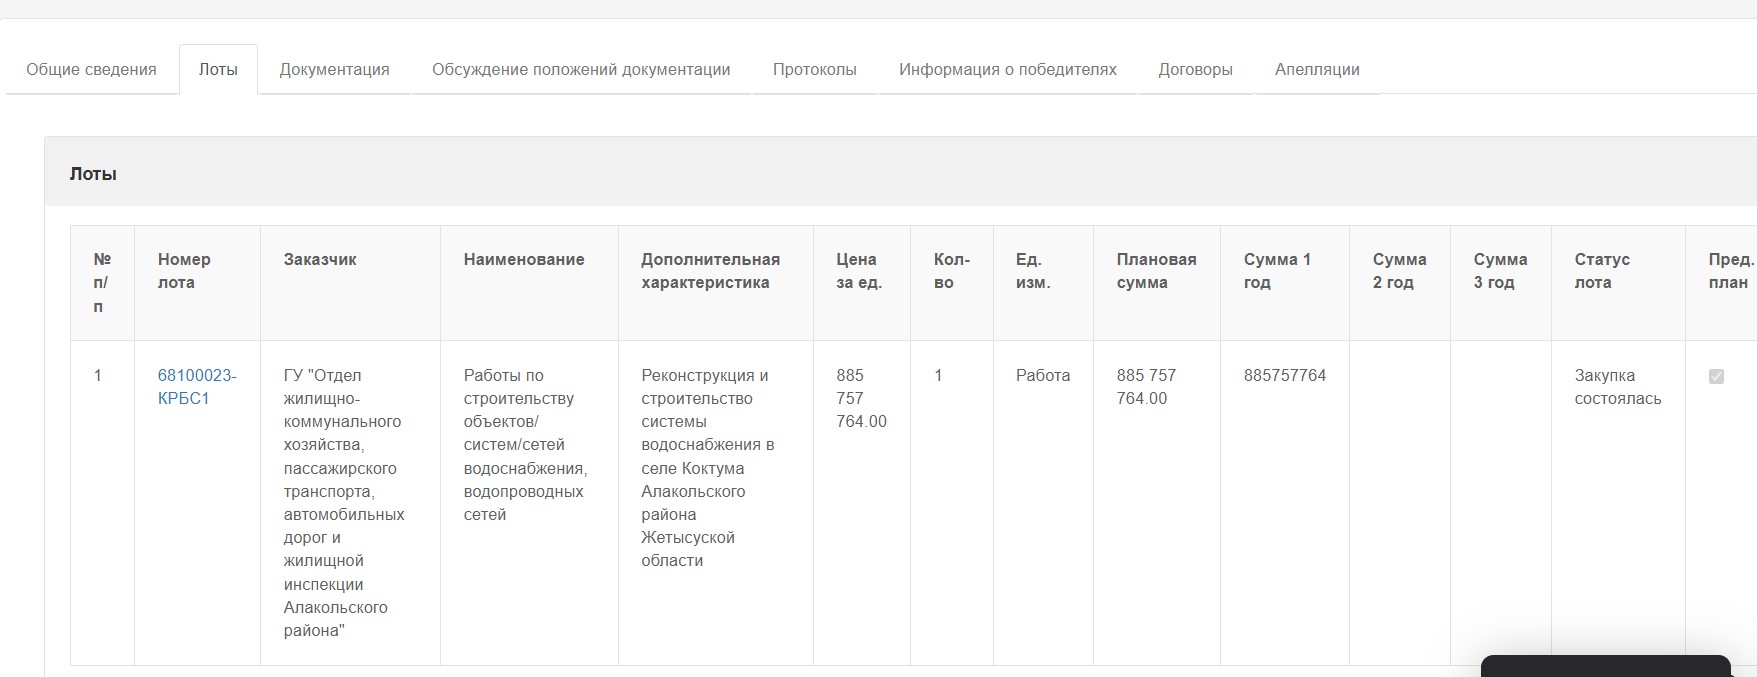Click the Лоты panel heading
This screenshot has width=1757, height=677.
93,174
